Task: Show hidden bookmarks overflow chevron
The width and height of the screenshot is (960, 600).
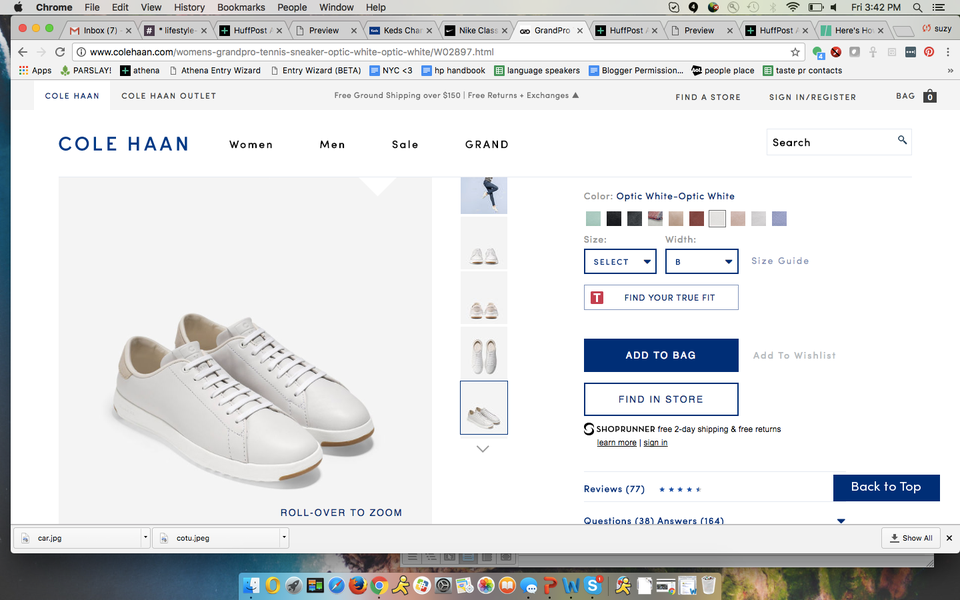Action: click(950, 70)
